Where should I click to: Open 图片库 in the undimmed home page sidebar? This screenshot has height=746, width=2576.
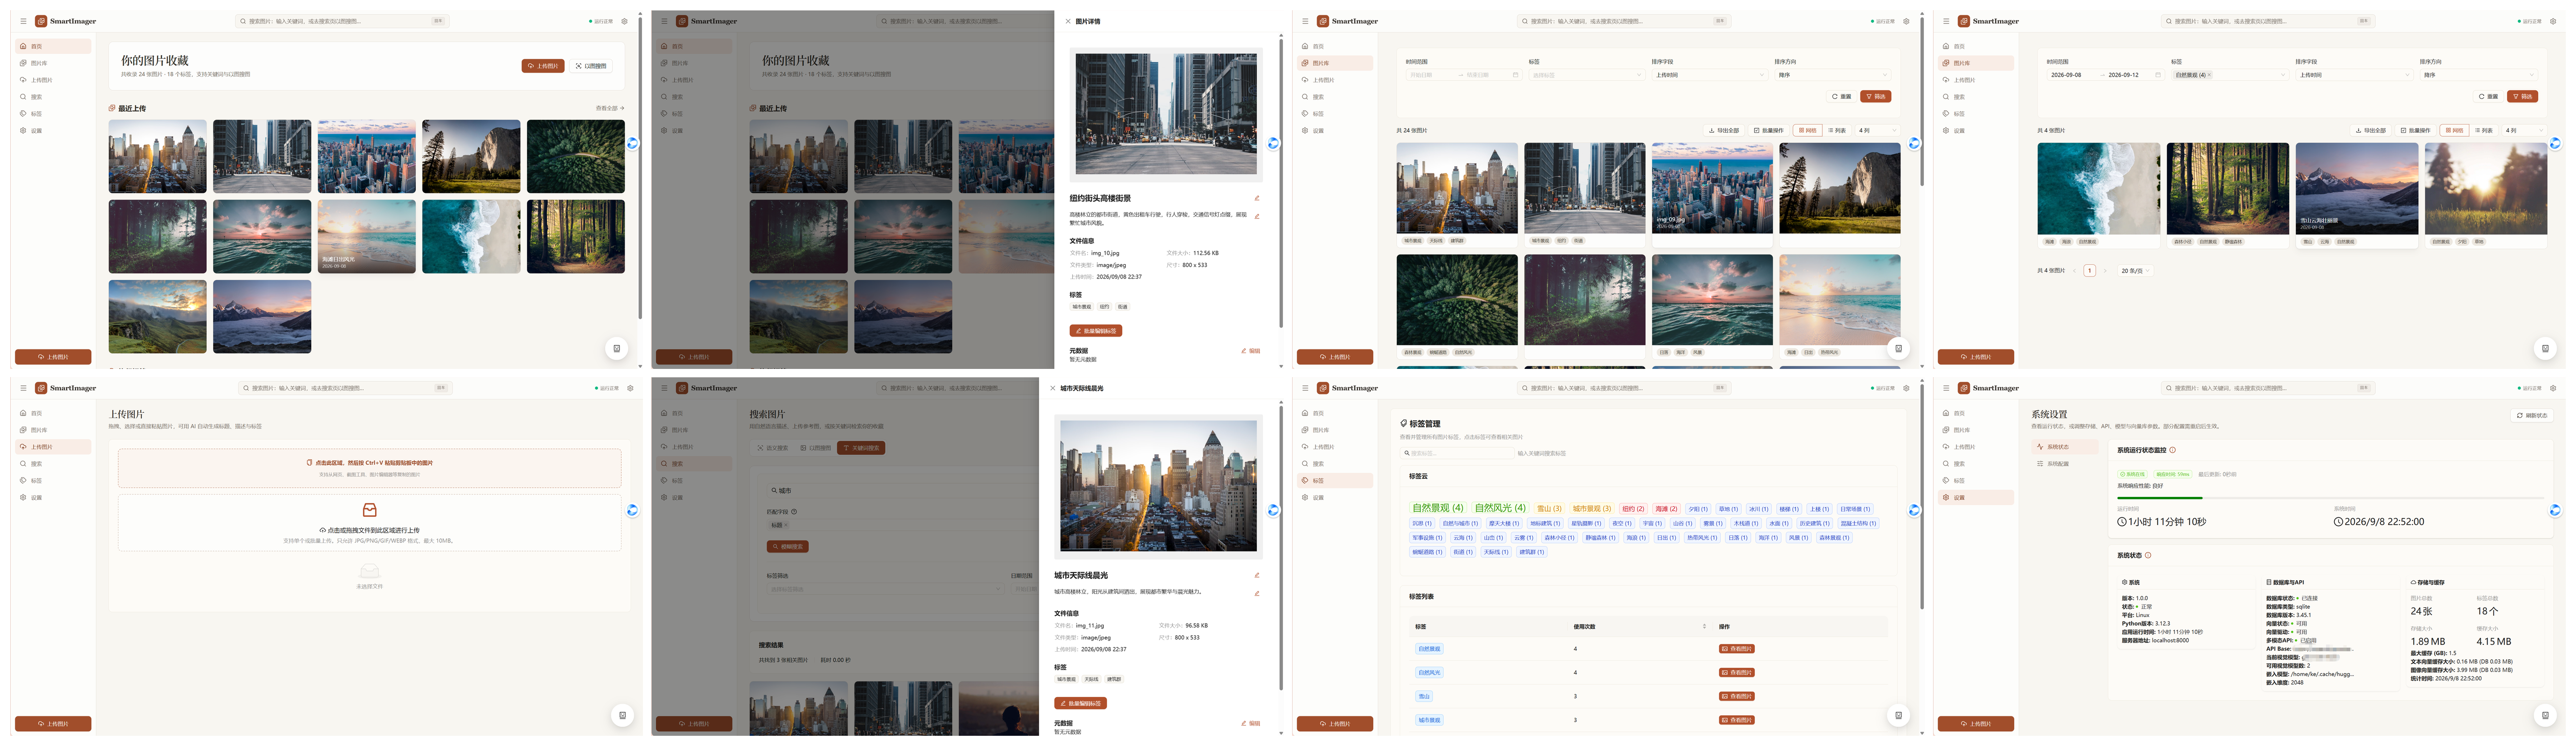(x=53, y=63)
